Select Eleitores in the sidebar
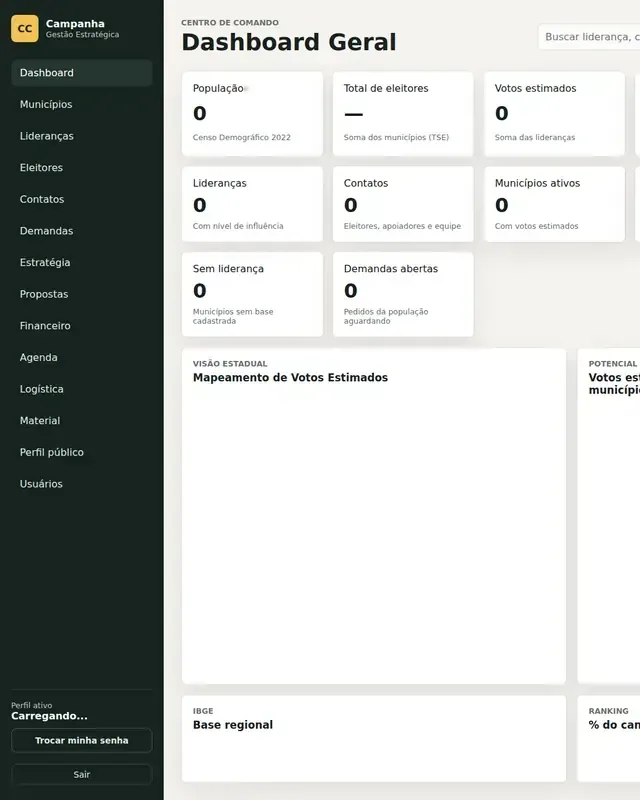 point(82,168)
